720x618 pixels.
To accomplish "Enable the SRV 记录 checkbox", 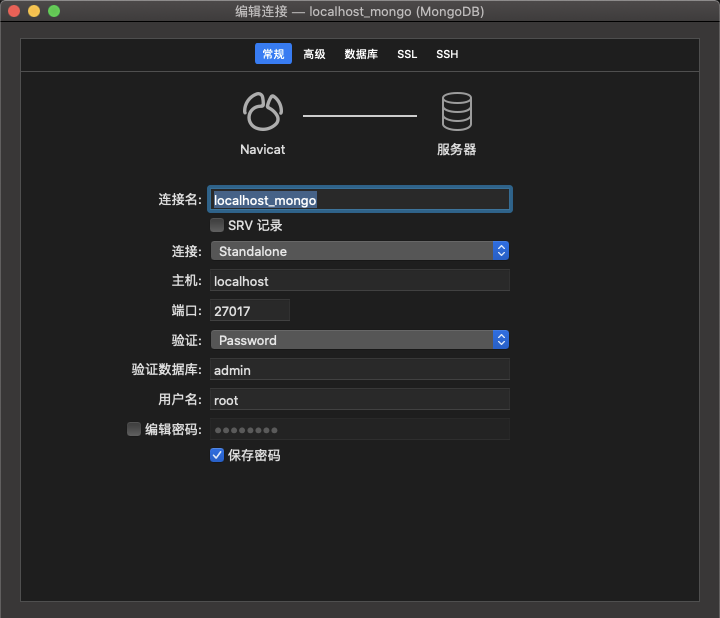I will pos(217,225).
